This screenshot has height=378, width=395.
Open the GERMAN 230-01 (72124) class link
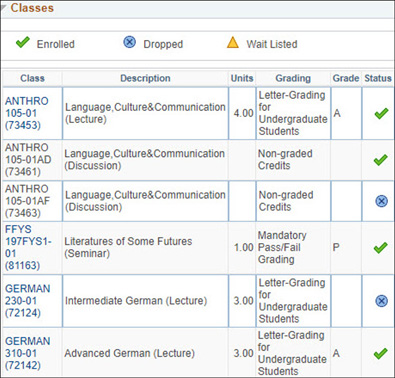pyautogui.click(x=27, y=301)
